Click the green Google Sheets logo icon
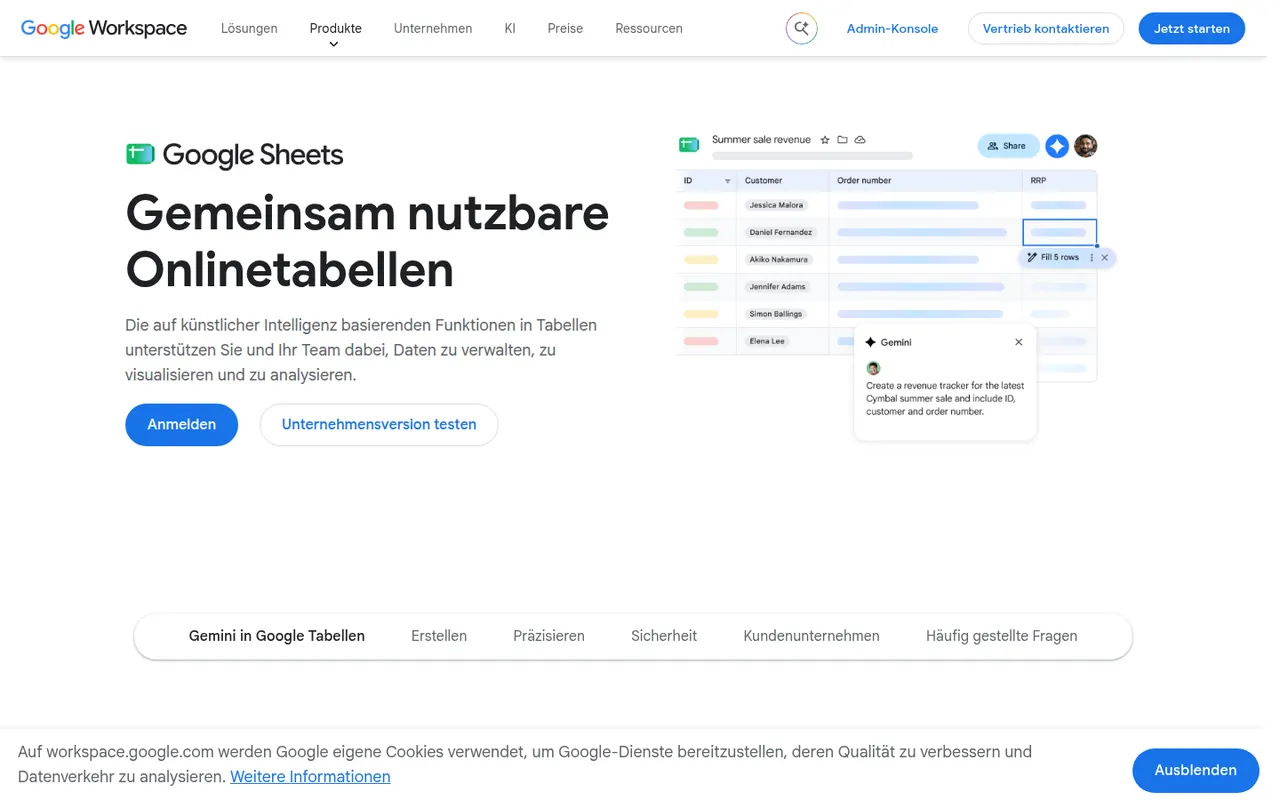The image size is (1280, 800). pyautogui.click(x=140, y=154)
